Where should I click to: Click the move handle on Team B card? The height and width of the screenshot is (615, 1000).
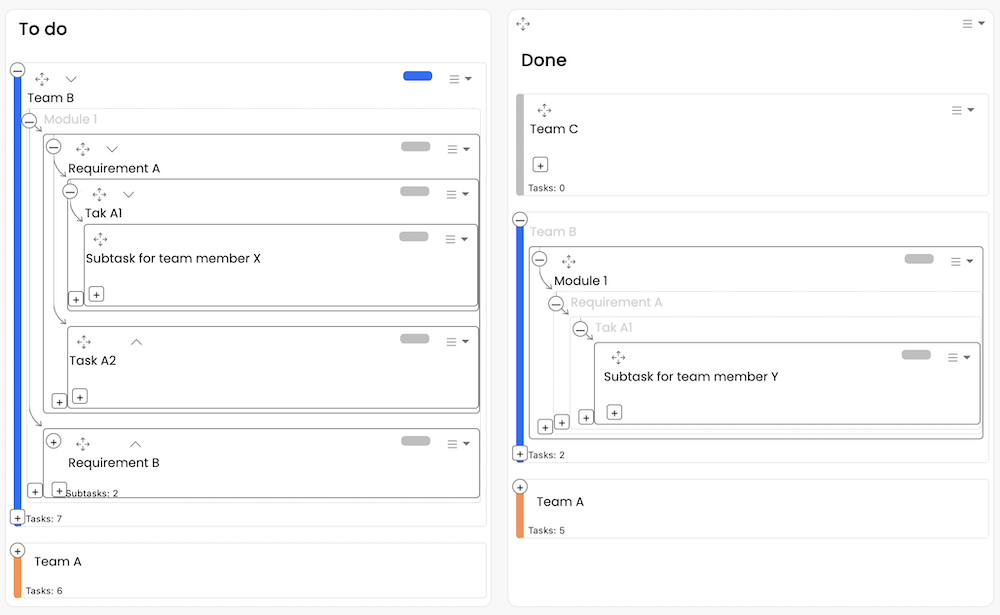point(42,79)
